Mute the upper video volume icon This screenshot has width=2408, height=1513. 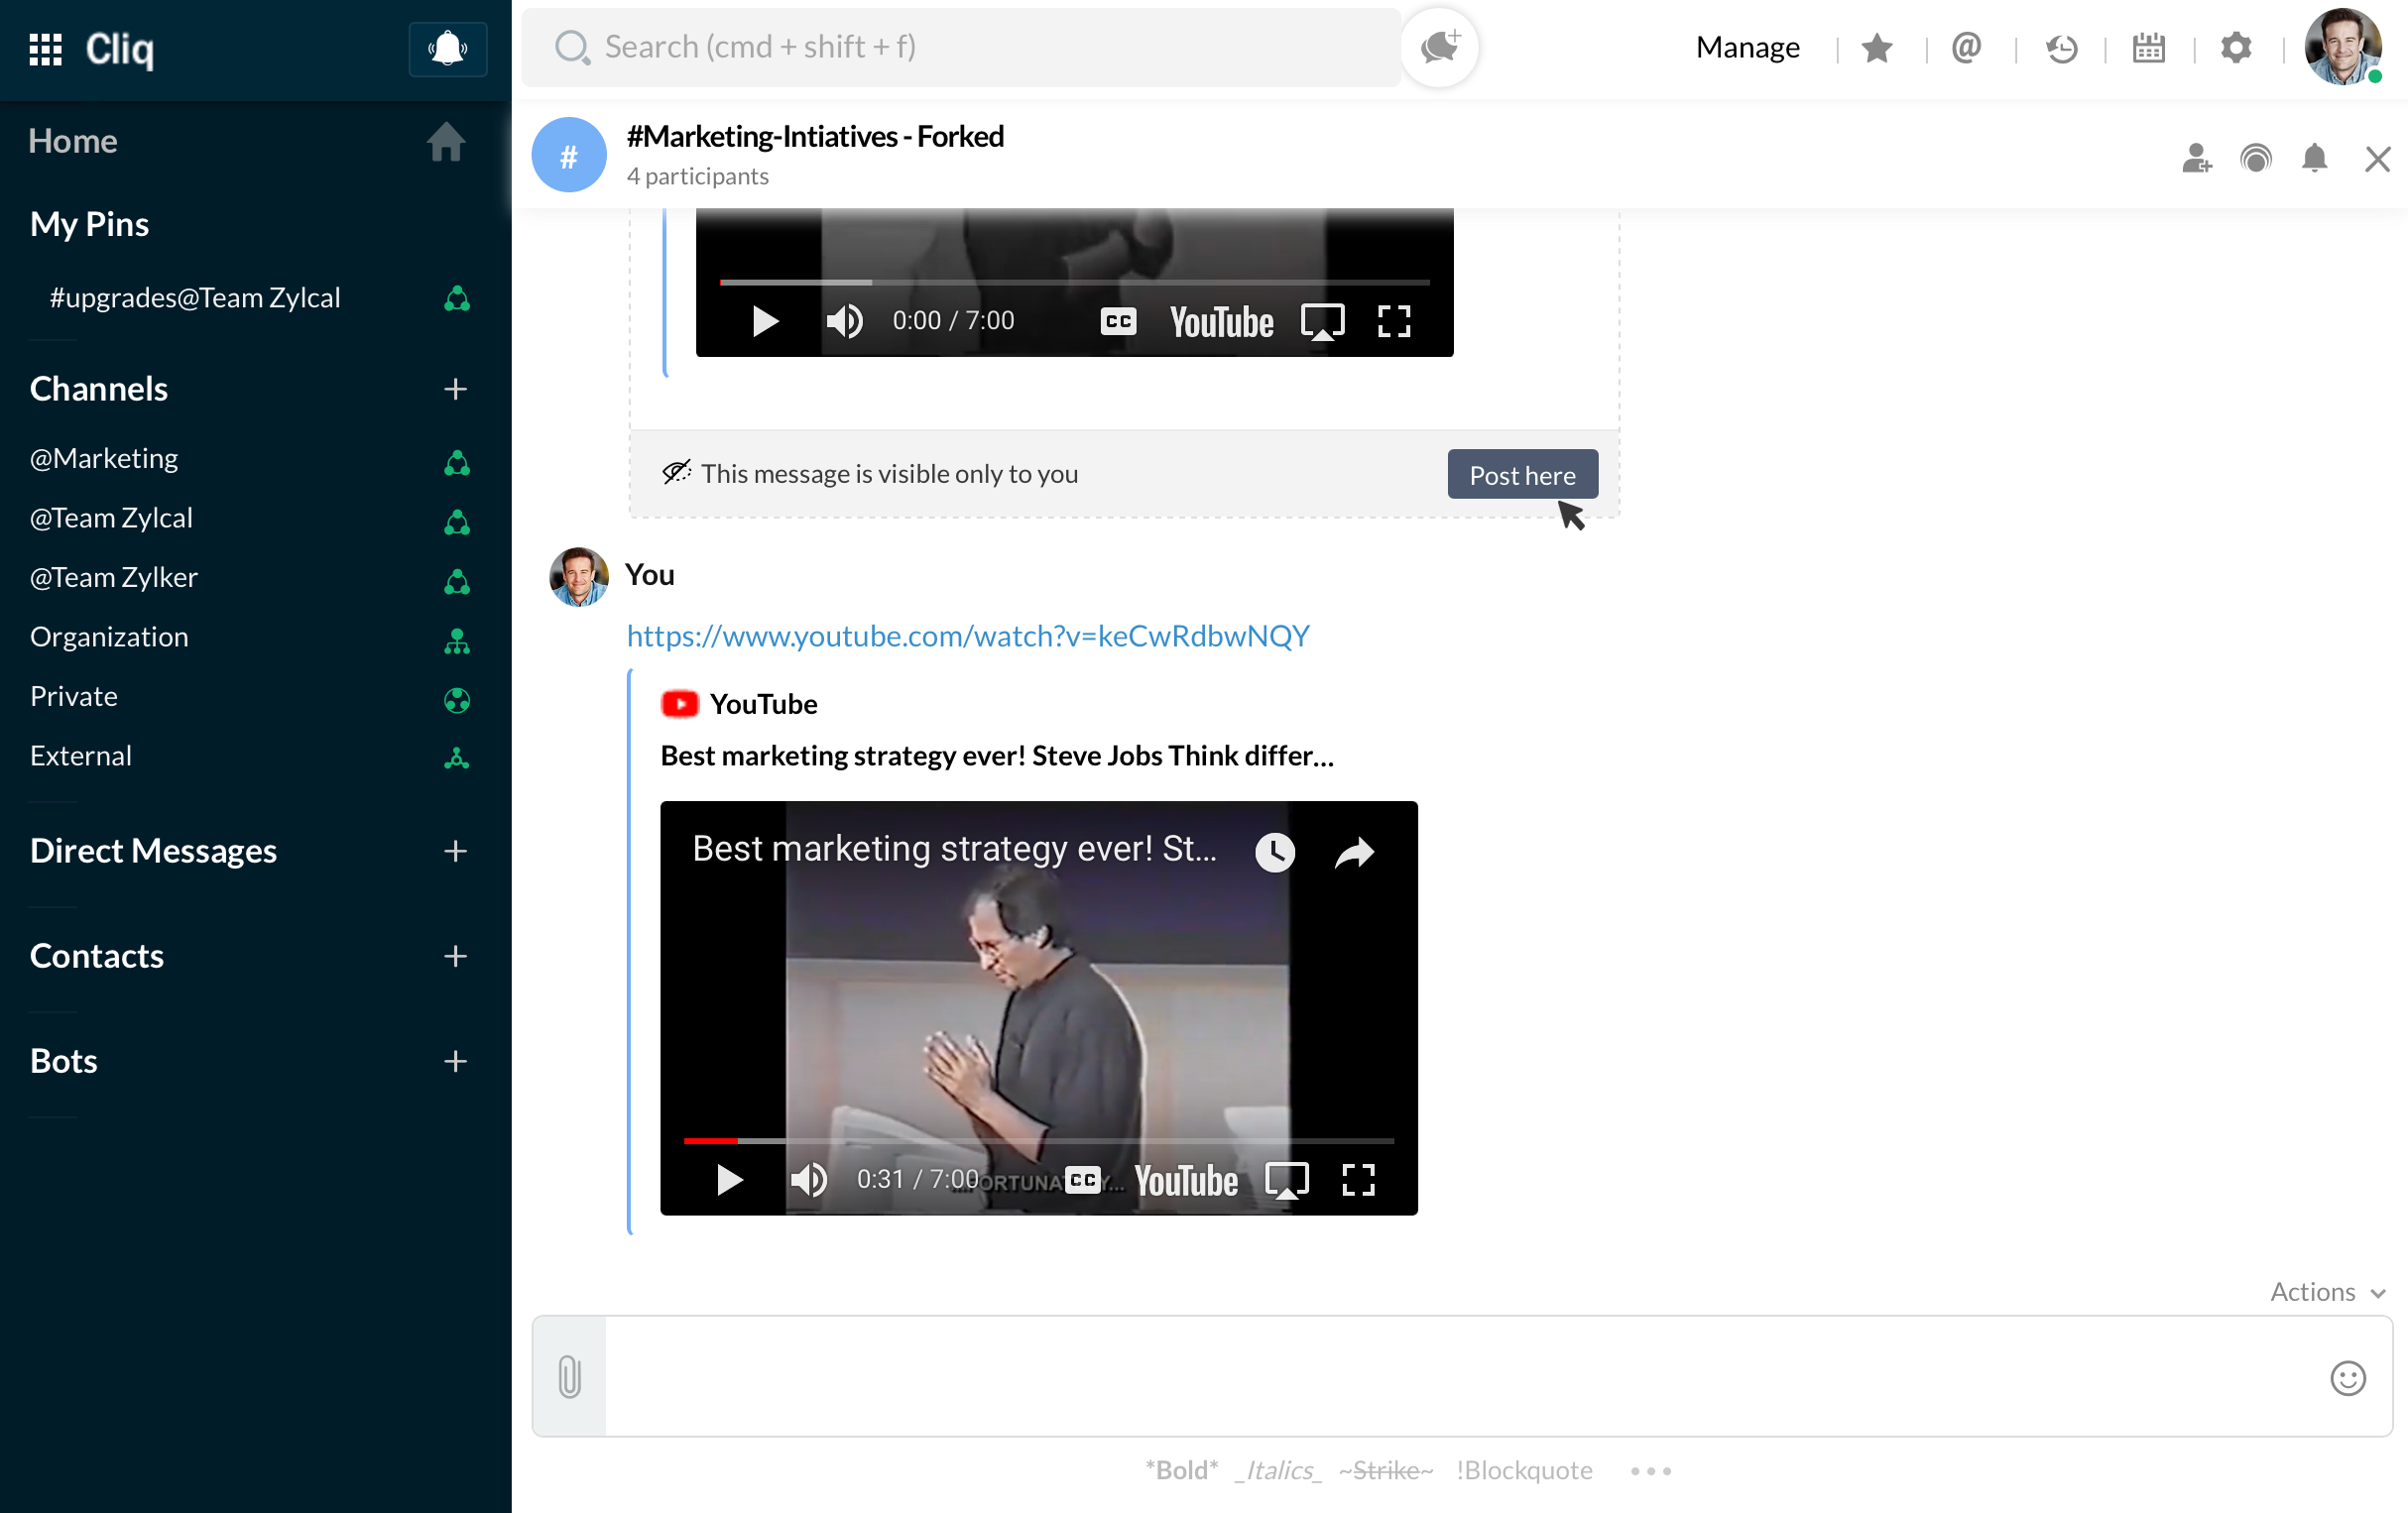click(844, 321)
